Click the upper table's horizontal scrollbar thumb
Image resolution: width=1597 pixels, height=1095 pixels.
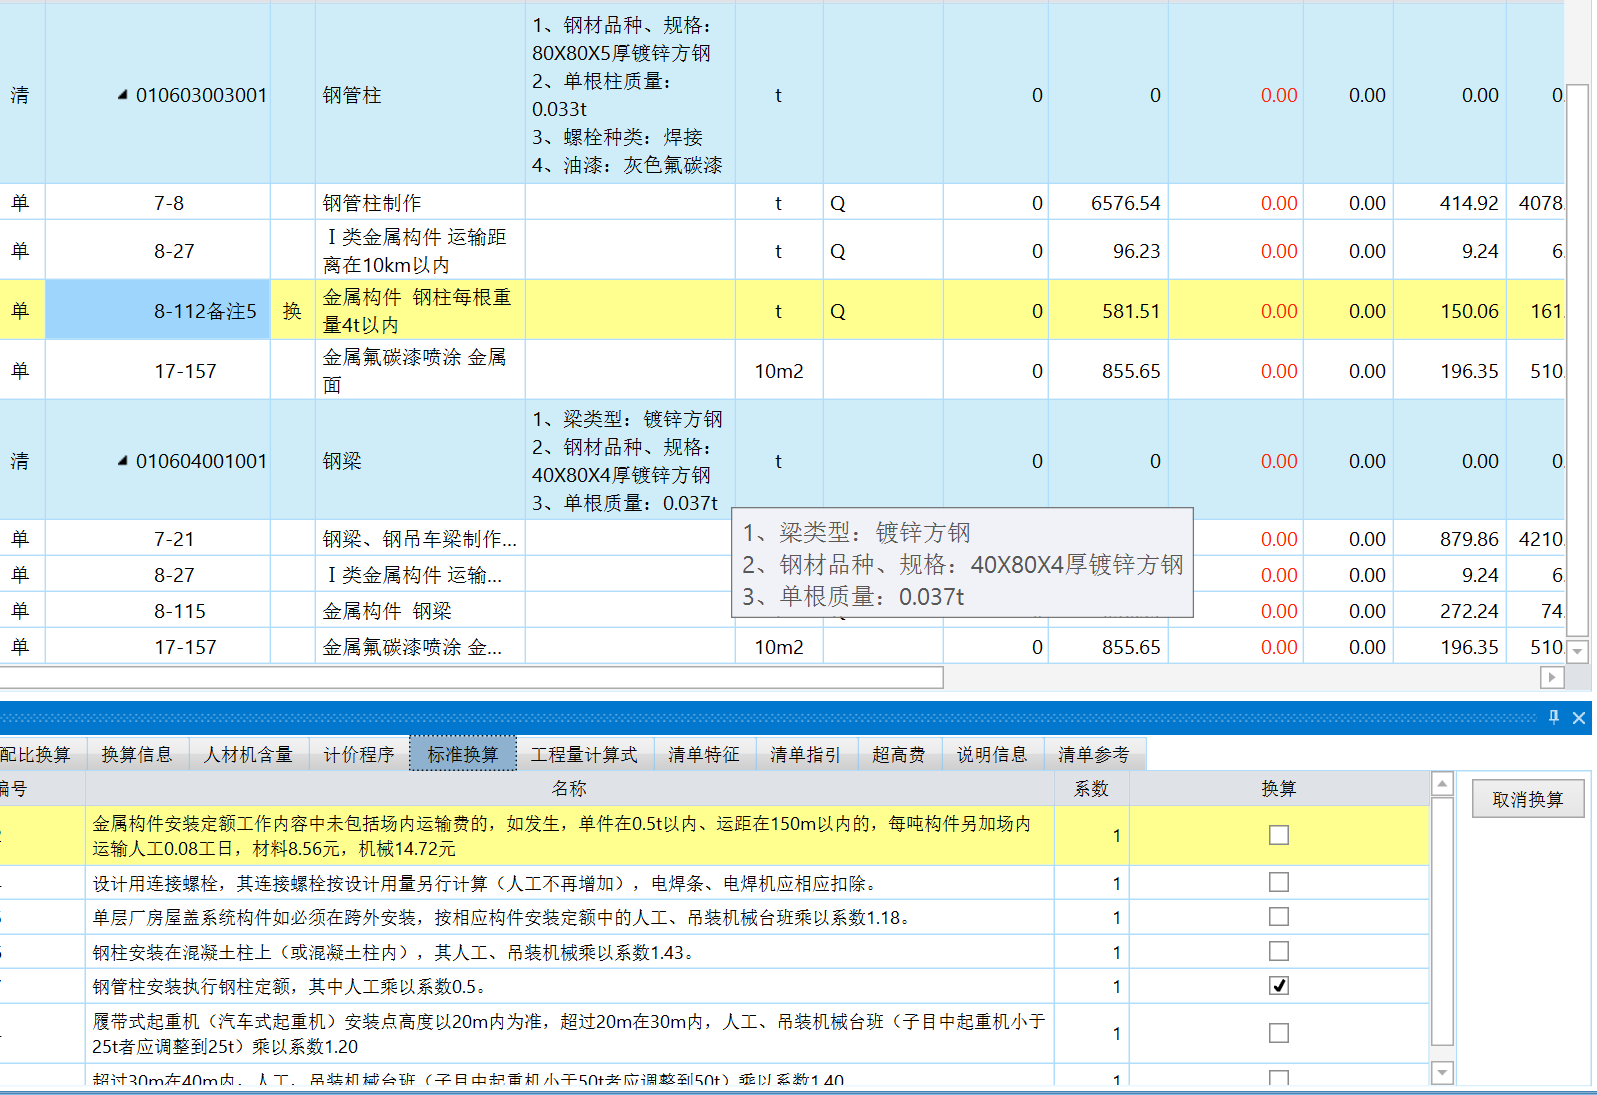tap(471, 677)
